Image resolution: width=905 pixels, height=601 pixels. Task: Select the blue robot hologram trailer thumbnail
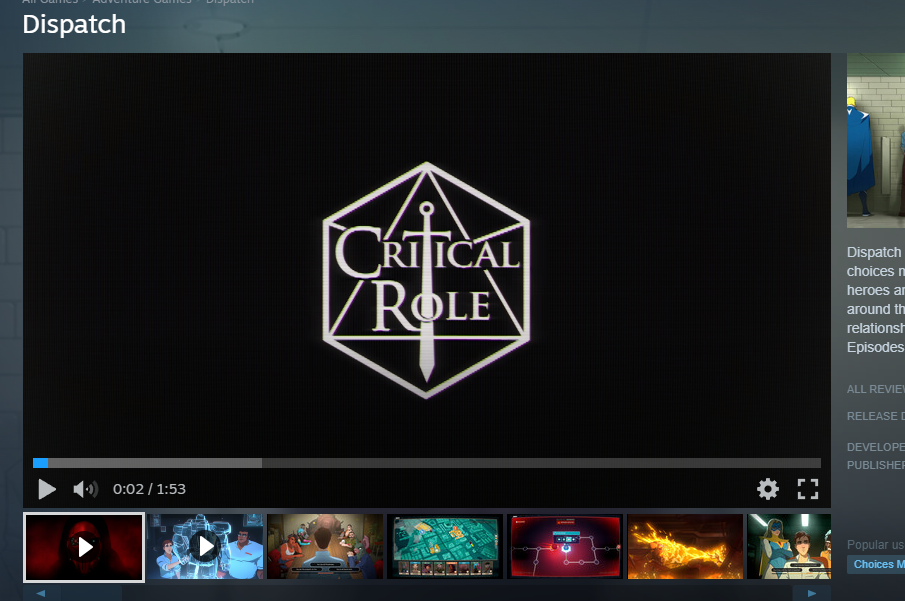tap(205, 547)
